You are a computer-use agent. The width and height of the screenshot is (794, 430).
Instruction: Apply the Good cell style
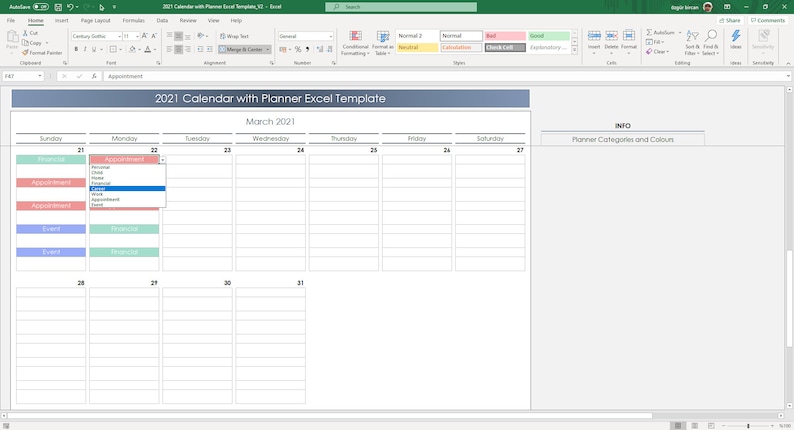tap(549, 36)
